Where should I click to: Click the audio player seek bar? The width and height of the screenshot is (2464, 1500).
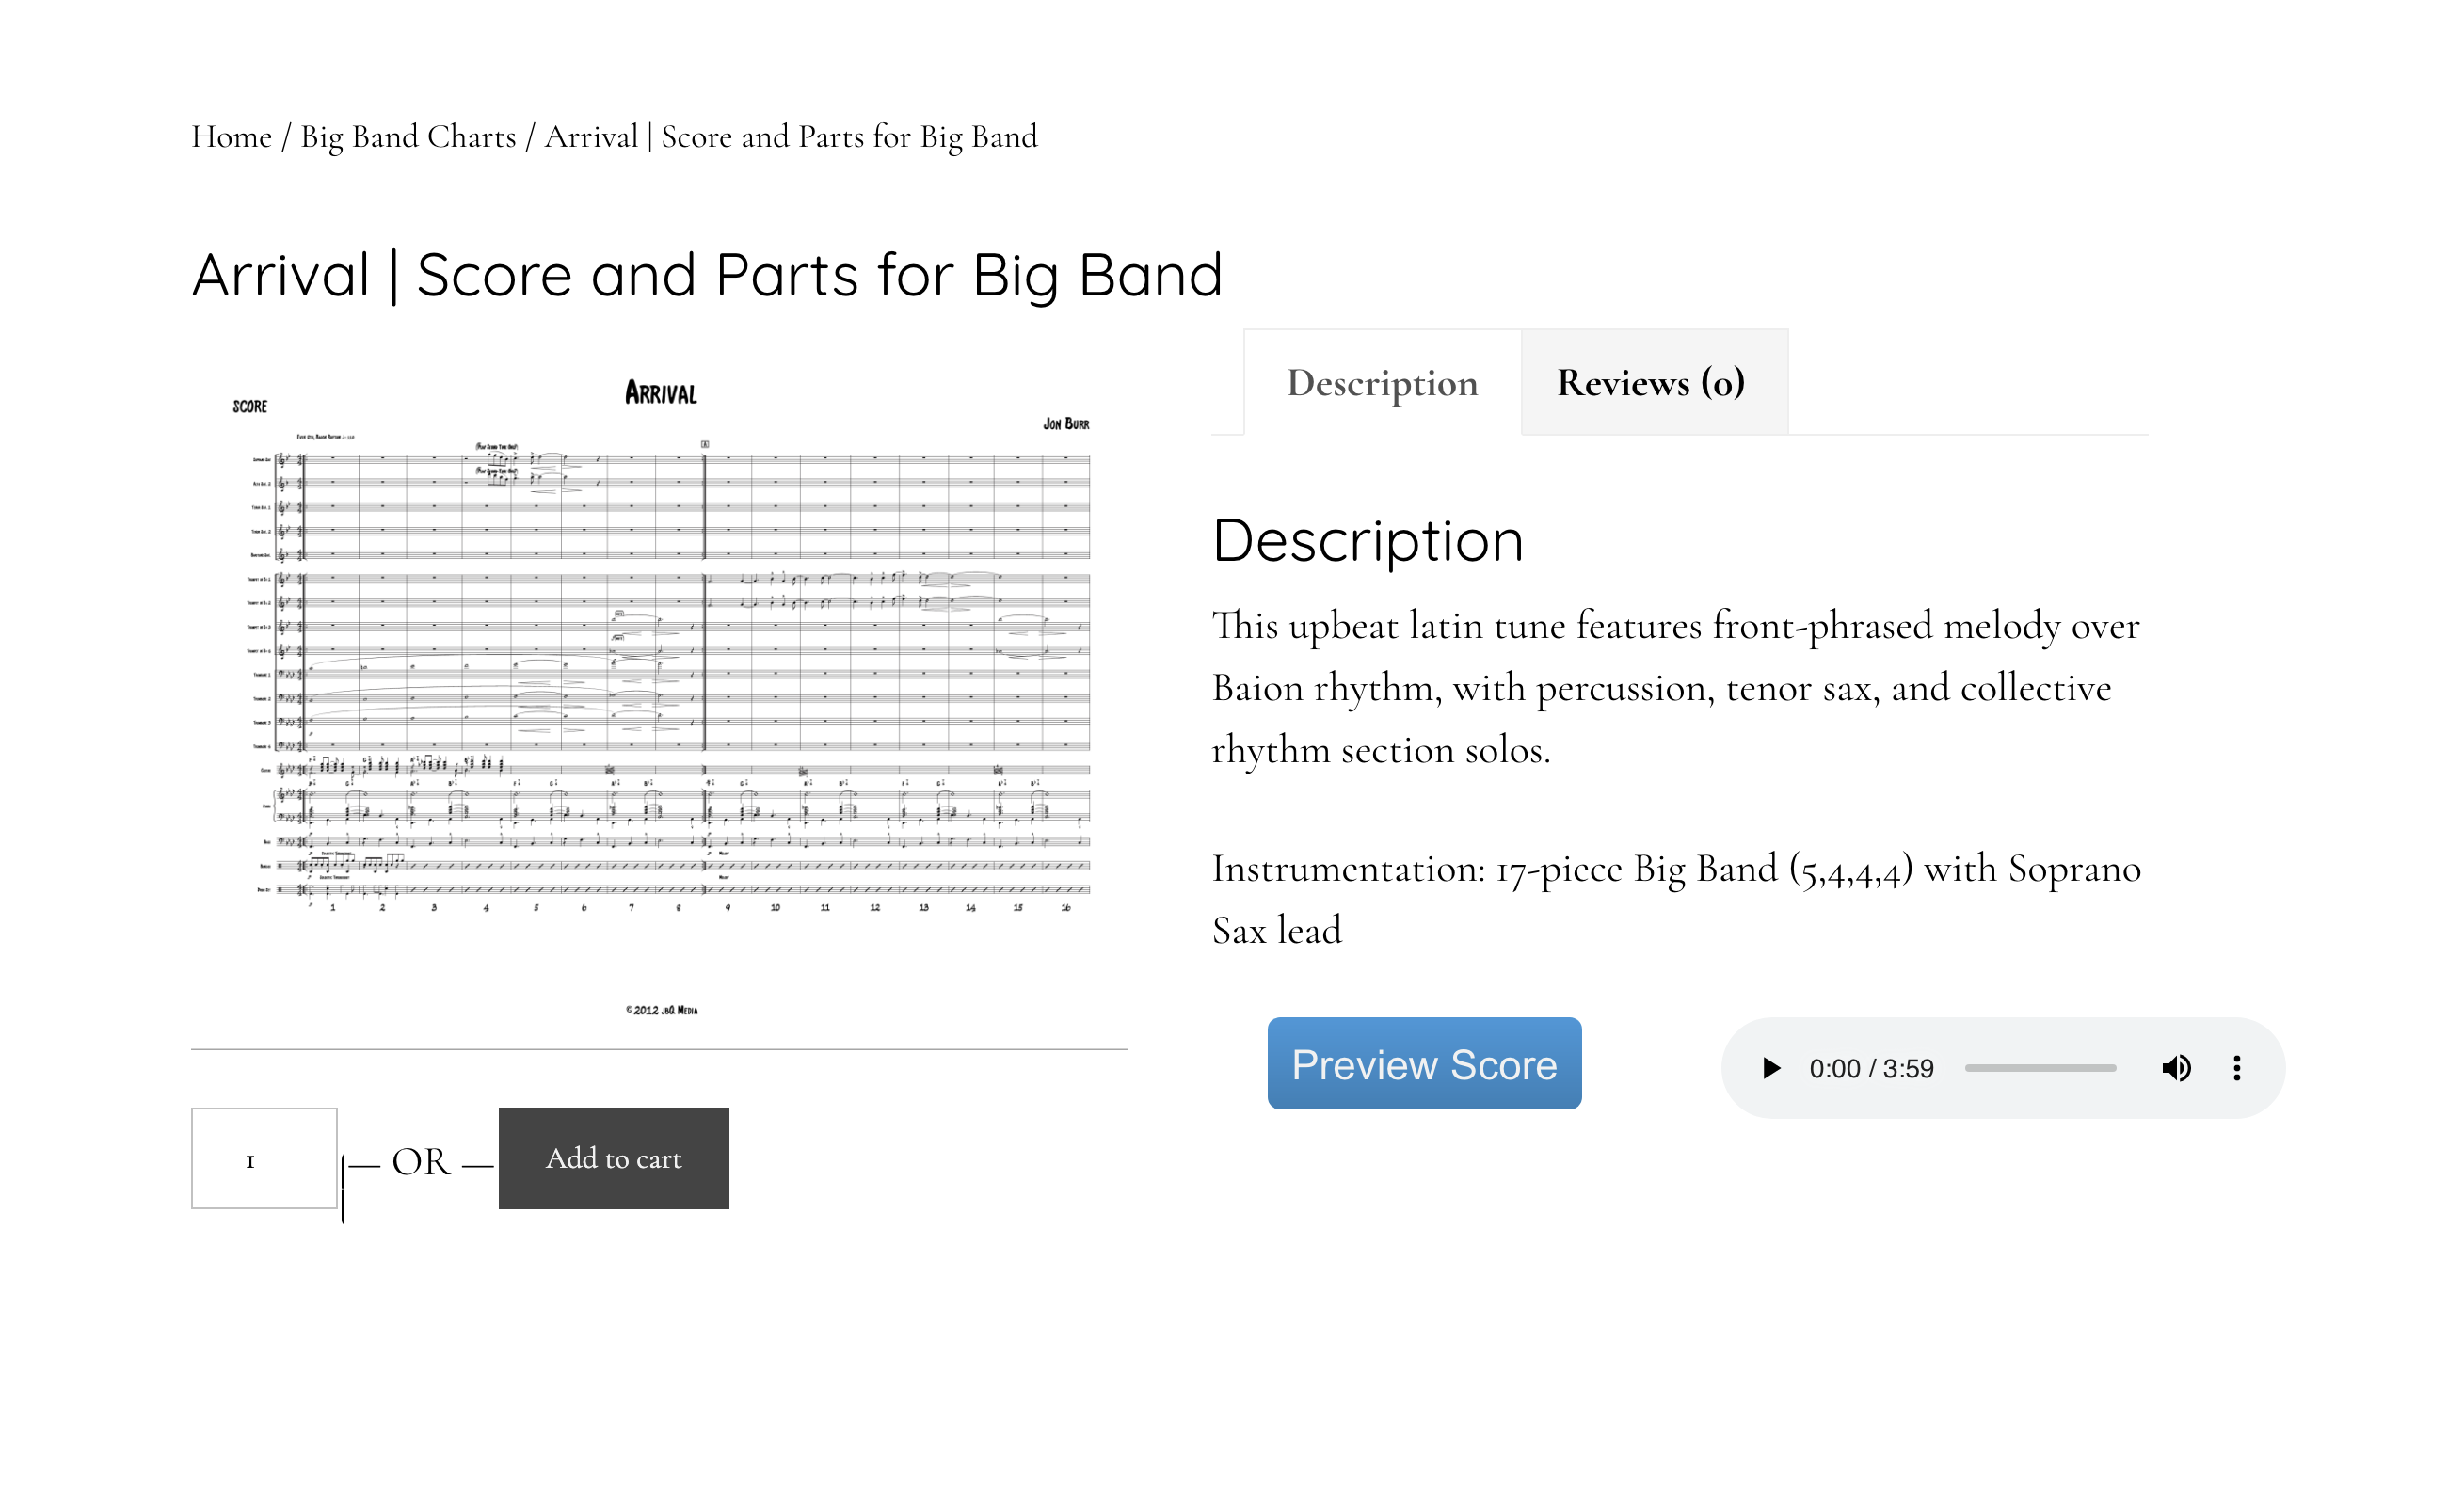tap(2040, 1068)
